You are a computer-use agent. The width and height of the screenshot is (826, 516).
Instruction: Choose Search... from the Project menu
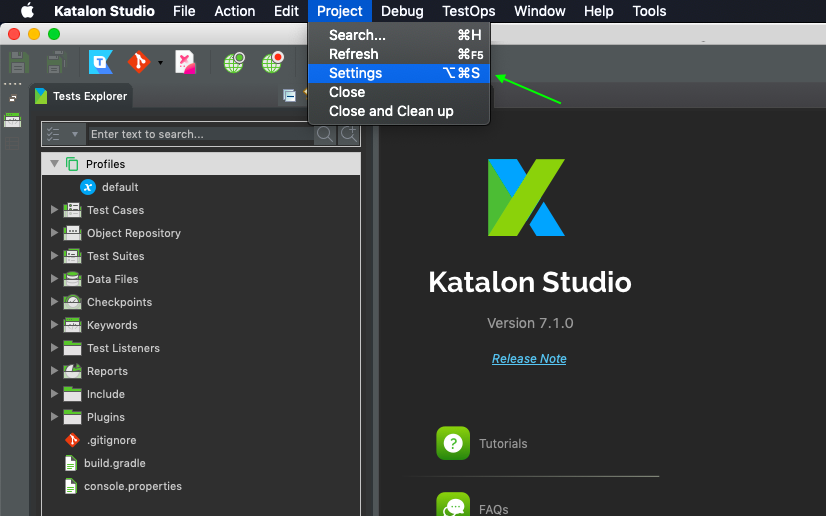pos(399,35)
